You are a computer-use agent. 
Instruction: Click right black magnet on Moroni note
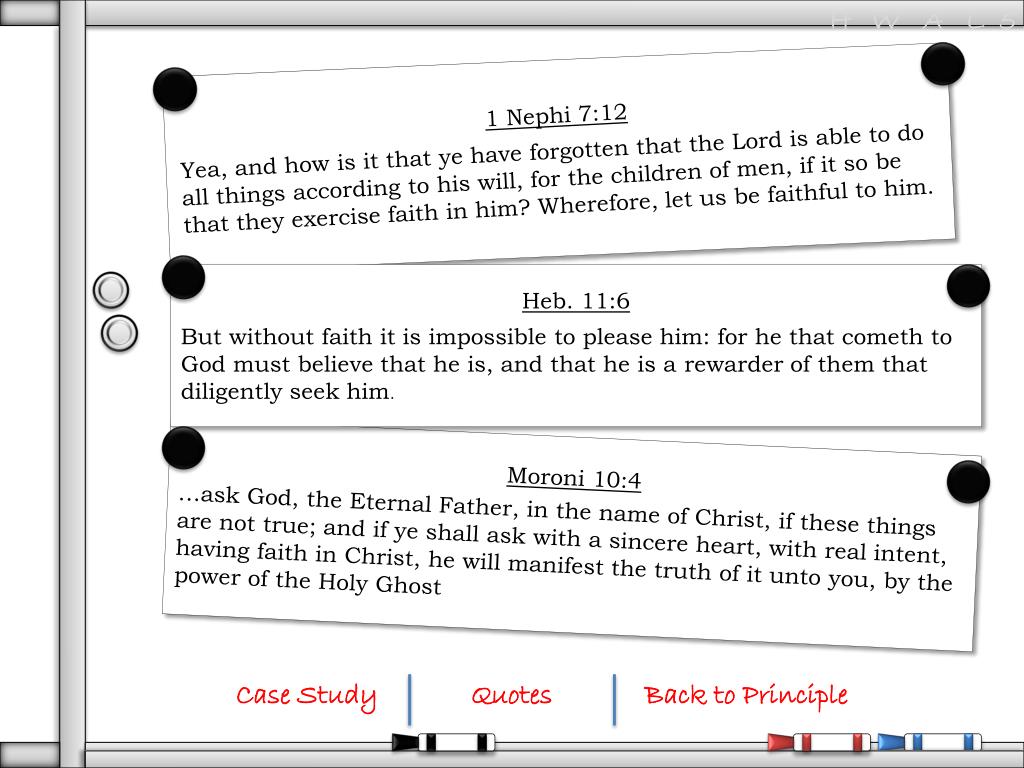point(968,482)
